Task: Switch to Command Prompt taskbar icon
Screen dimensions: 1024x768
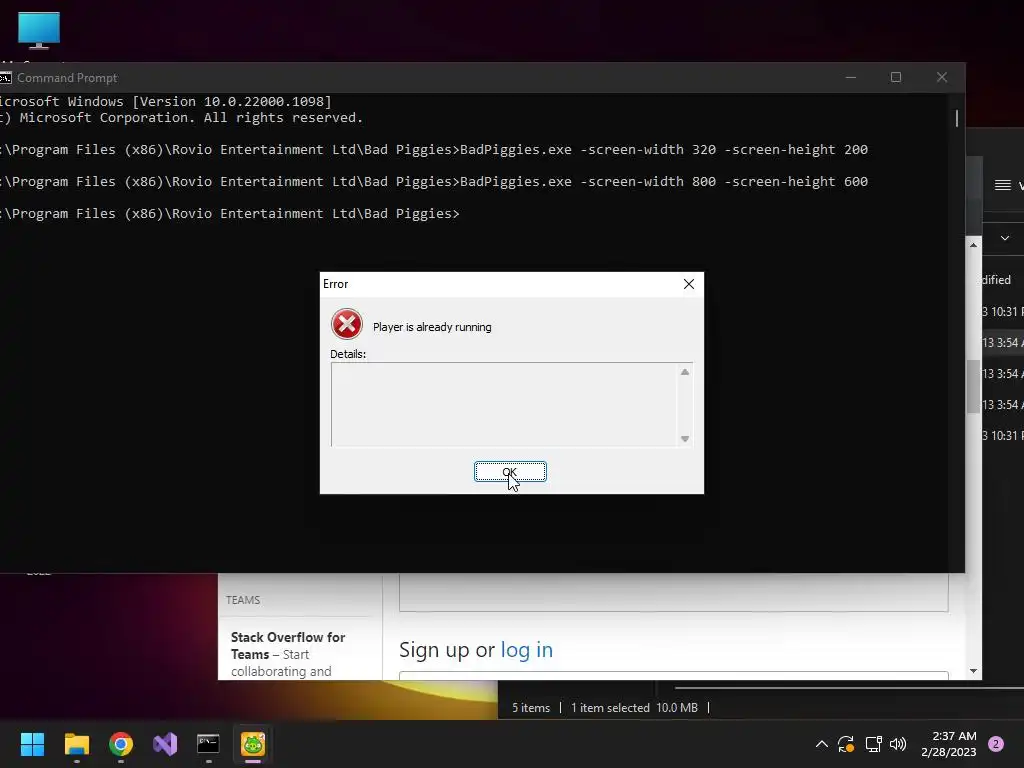Action: (208, 744)
